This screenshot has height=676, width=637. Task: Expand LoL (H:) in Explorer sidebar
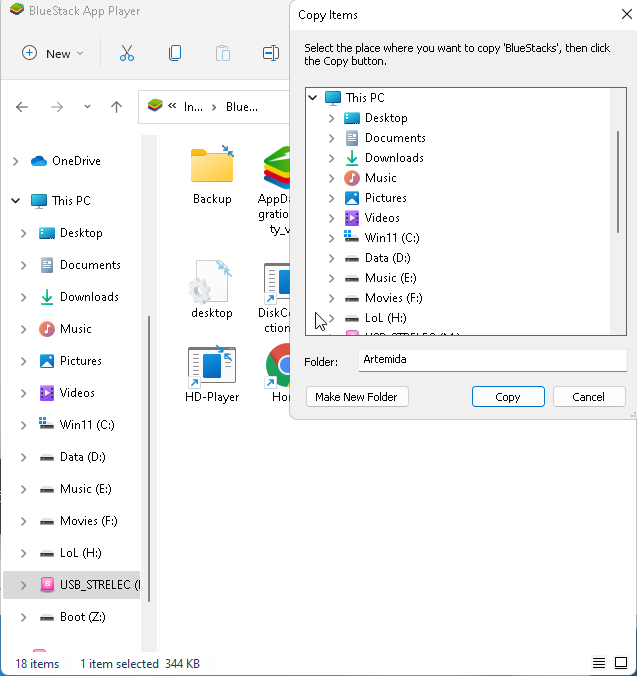(24, 553)
